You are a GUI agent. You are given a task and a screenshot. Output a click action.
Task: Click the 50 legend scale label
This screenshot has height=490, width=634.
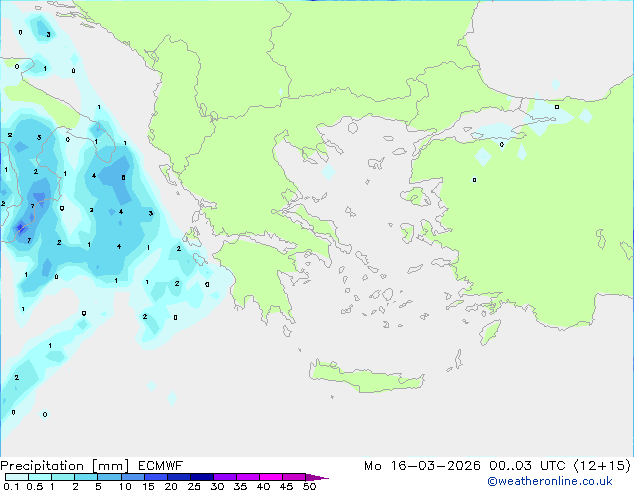(309, 486)
